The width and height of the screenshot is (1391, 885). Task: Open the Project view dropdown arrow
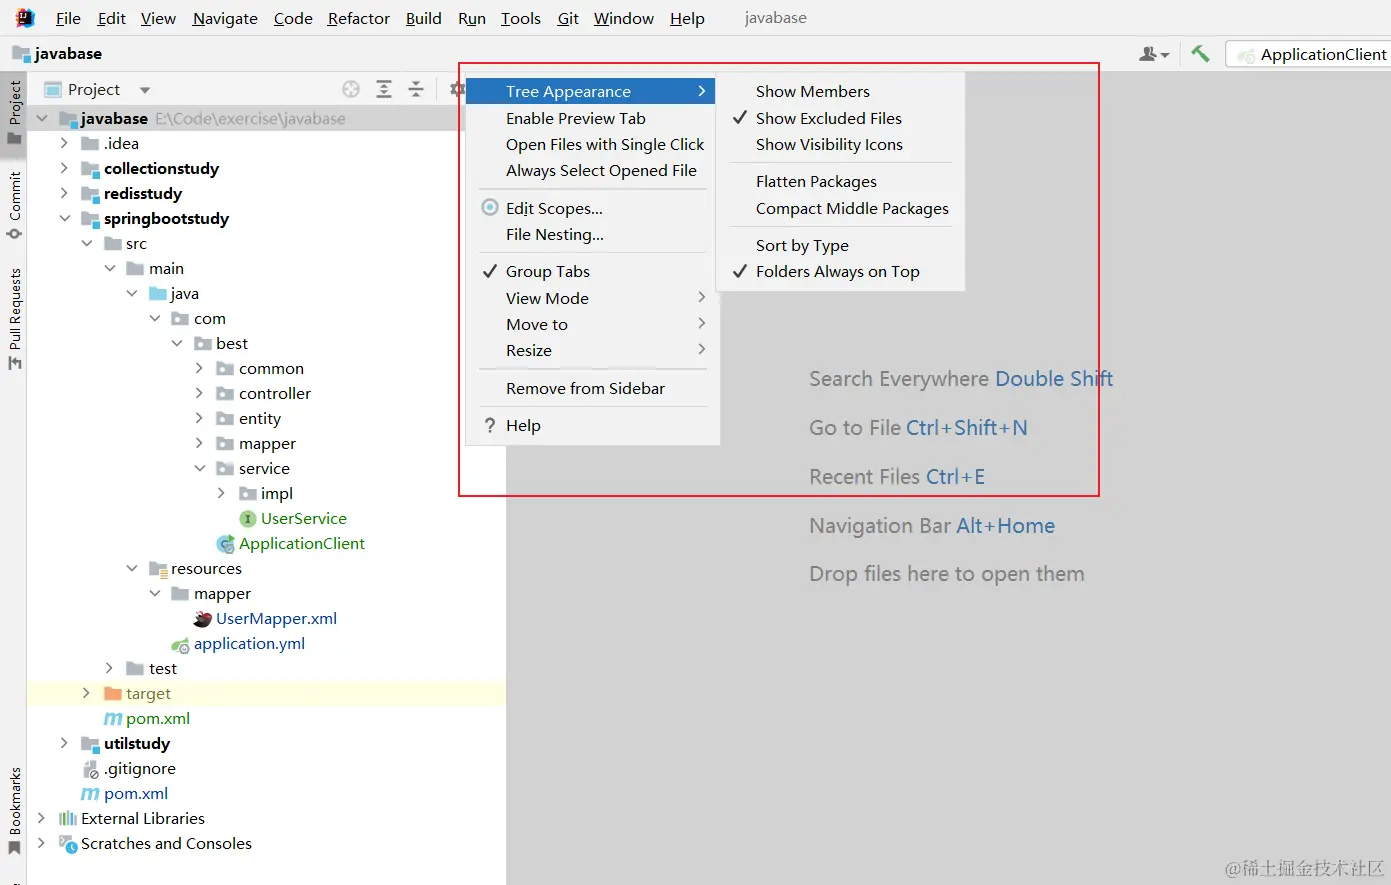coord(144,90)
